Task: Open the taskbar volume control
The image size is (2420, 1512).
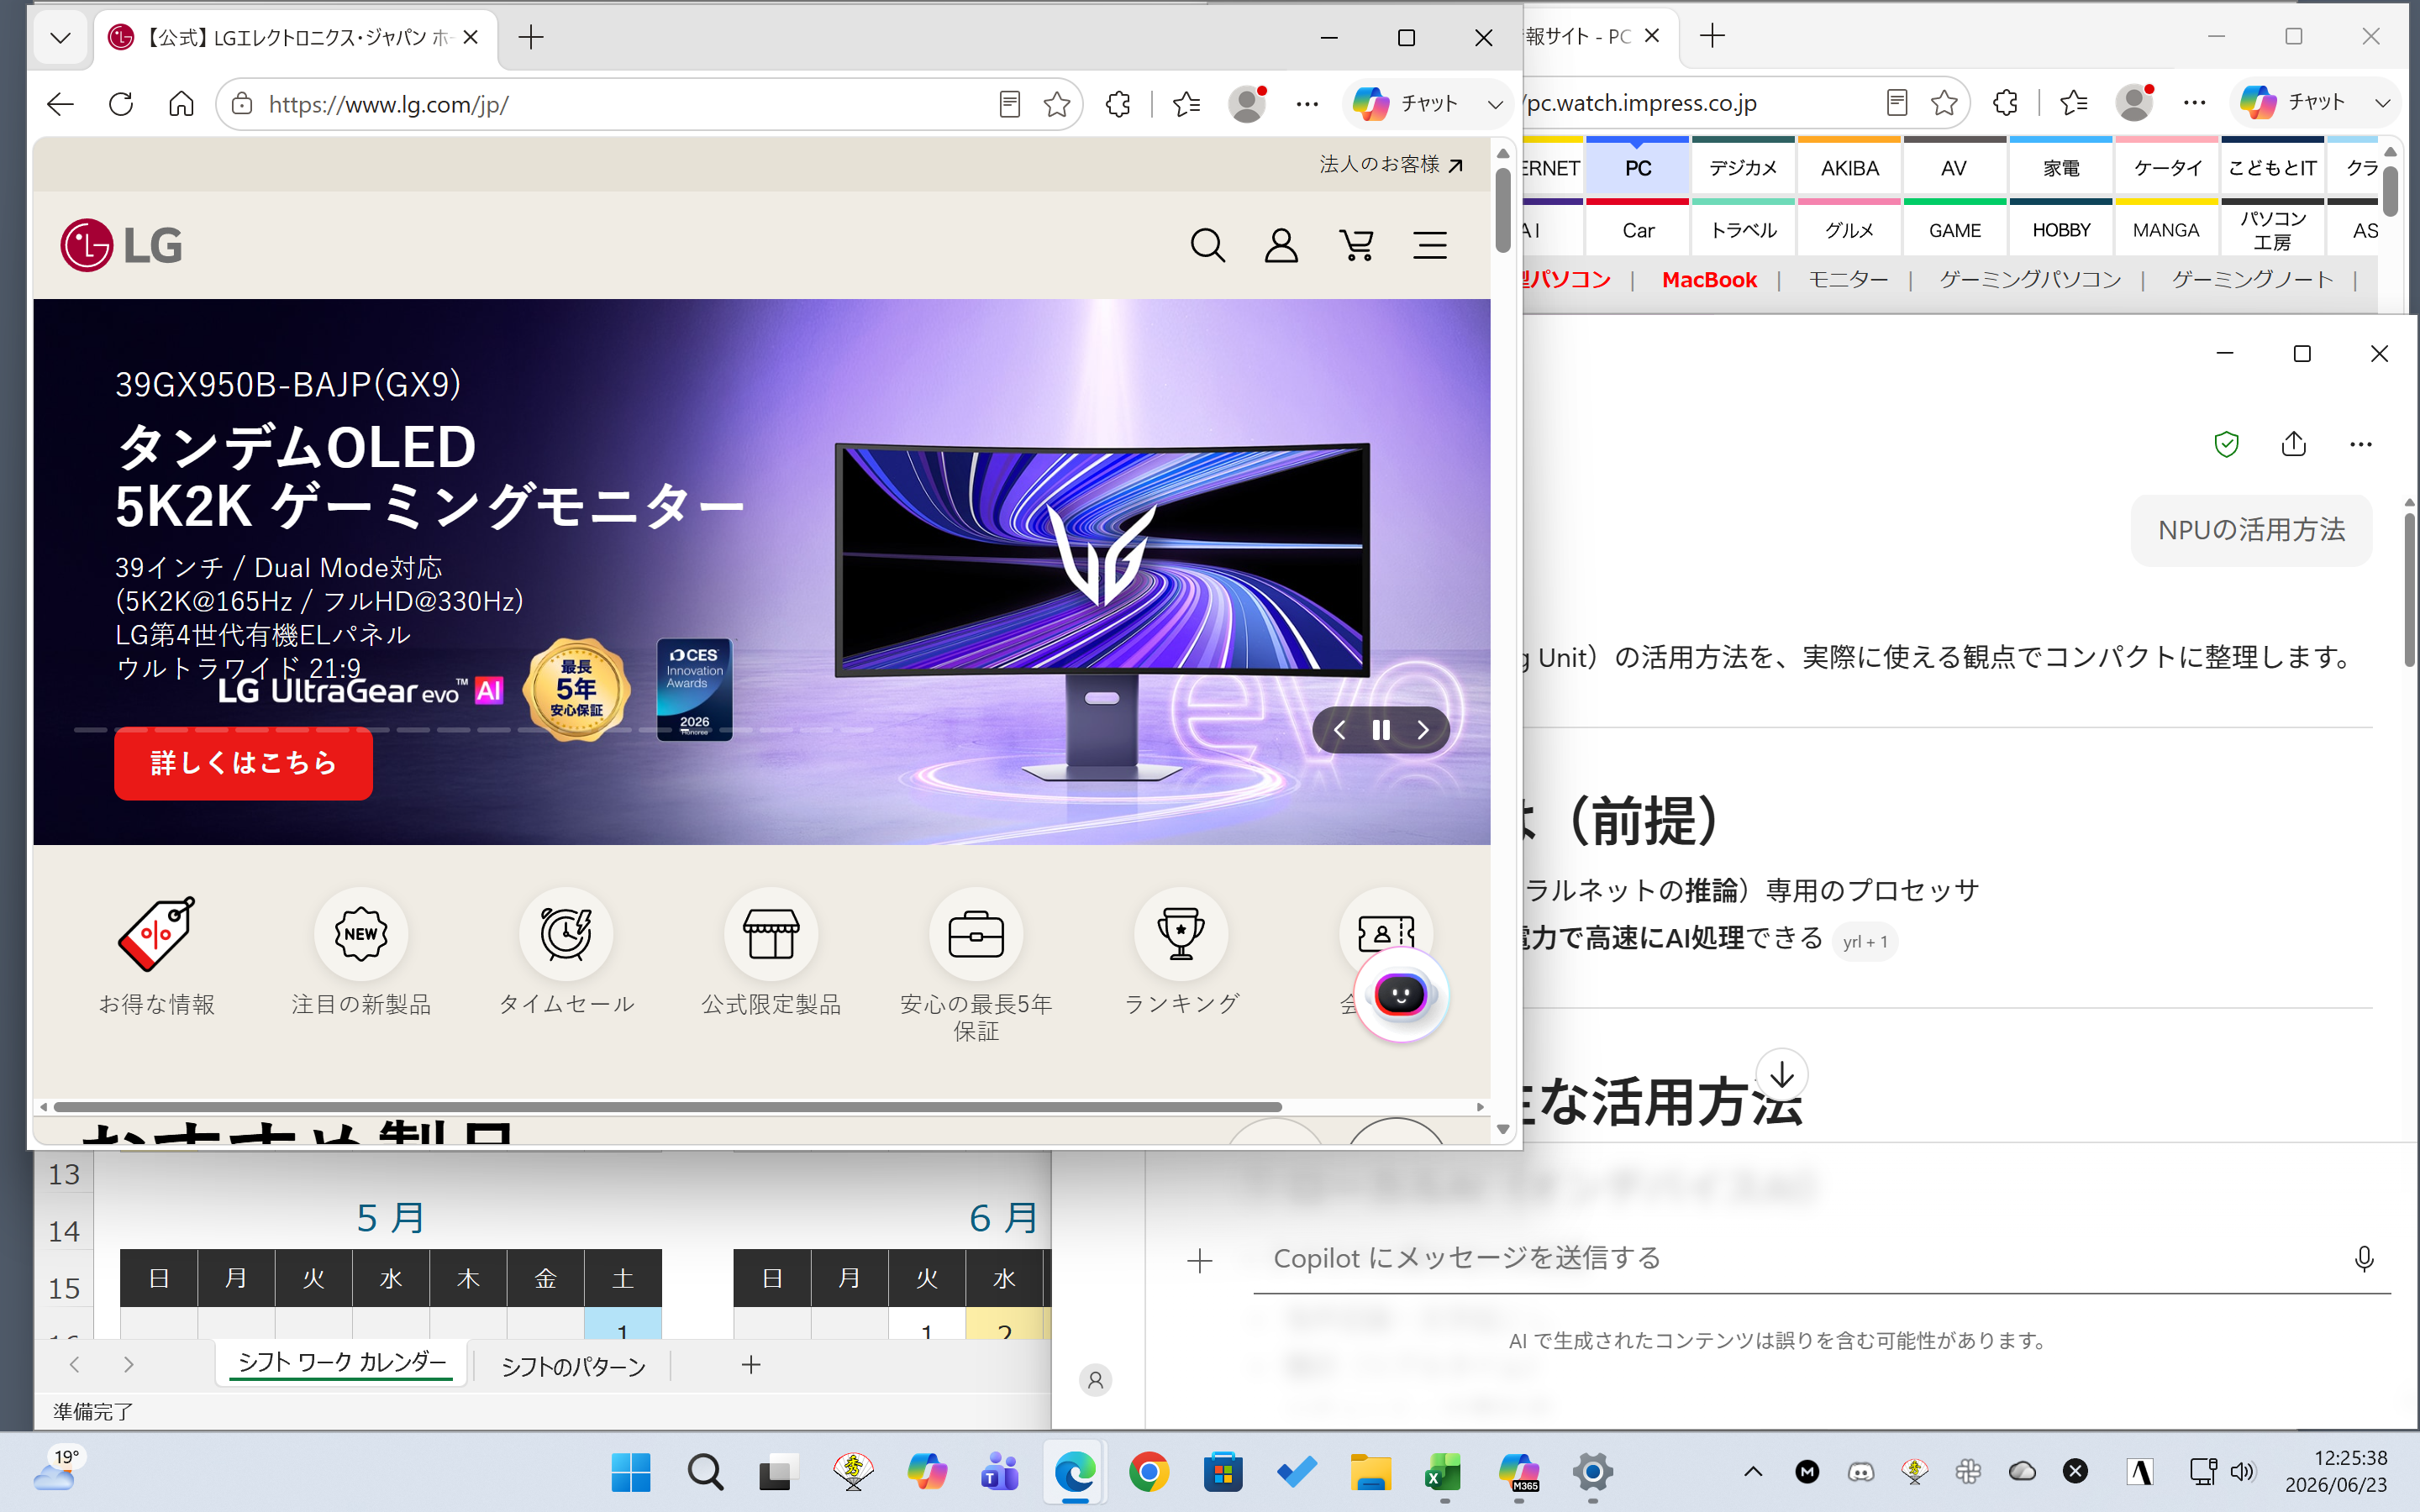Action: coord(2243,1471)
